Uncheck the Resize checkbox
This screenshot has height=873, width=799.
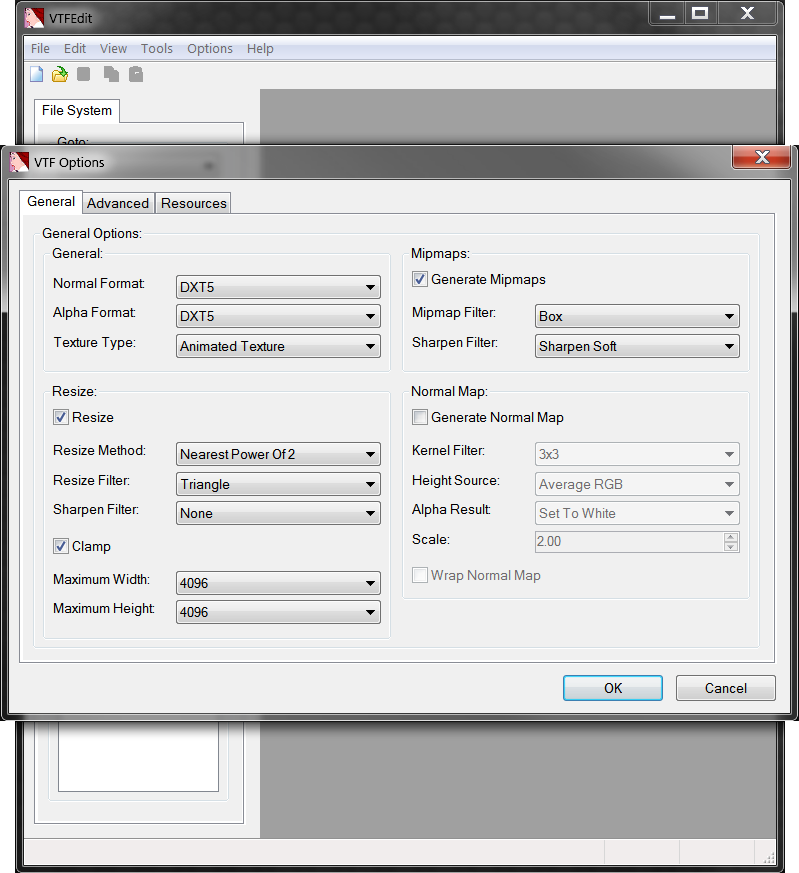61,417
